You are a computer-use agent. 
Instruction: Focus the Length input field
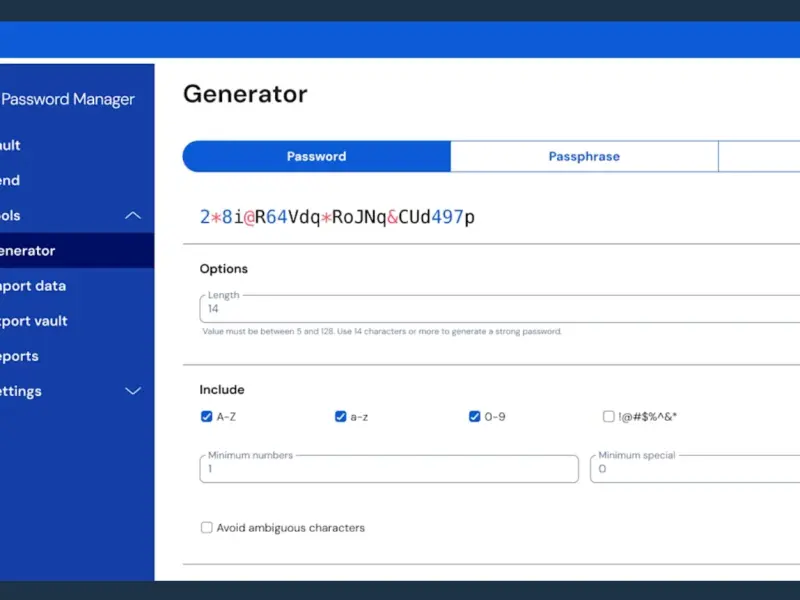pos(500,310)
